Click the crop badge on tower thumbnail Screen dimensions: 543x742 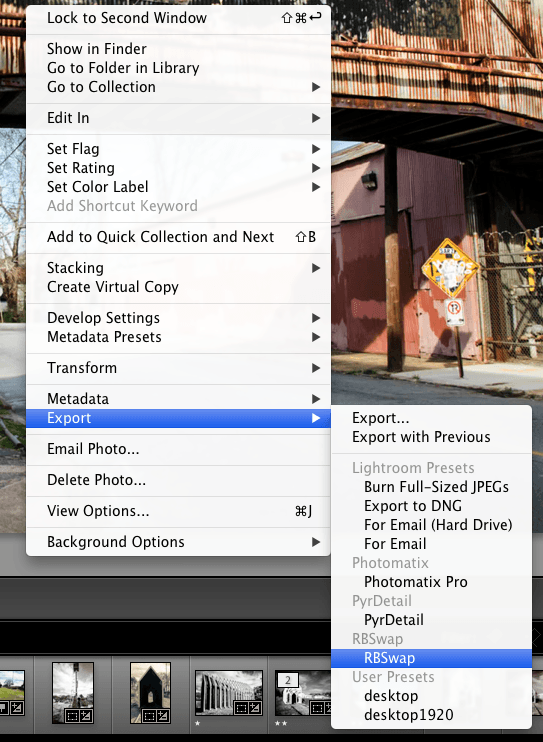72,716
